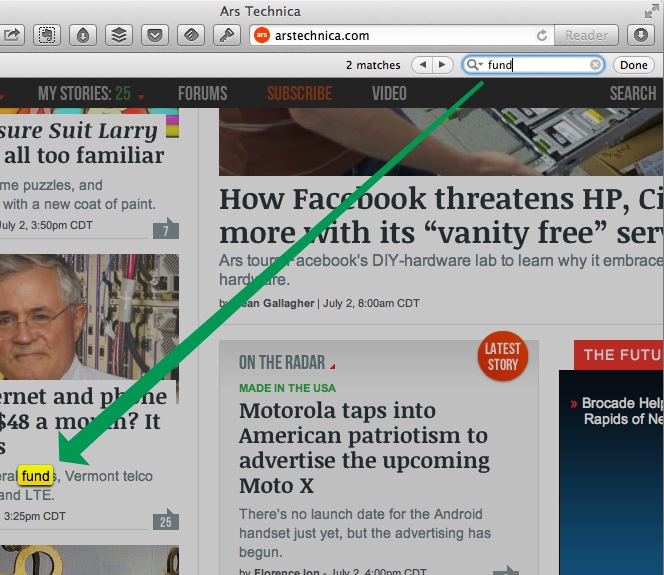
Task: Open the Buffer extension stack icon
Action: click(119, 35)
